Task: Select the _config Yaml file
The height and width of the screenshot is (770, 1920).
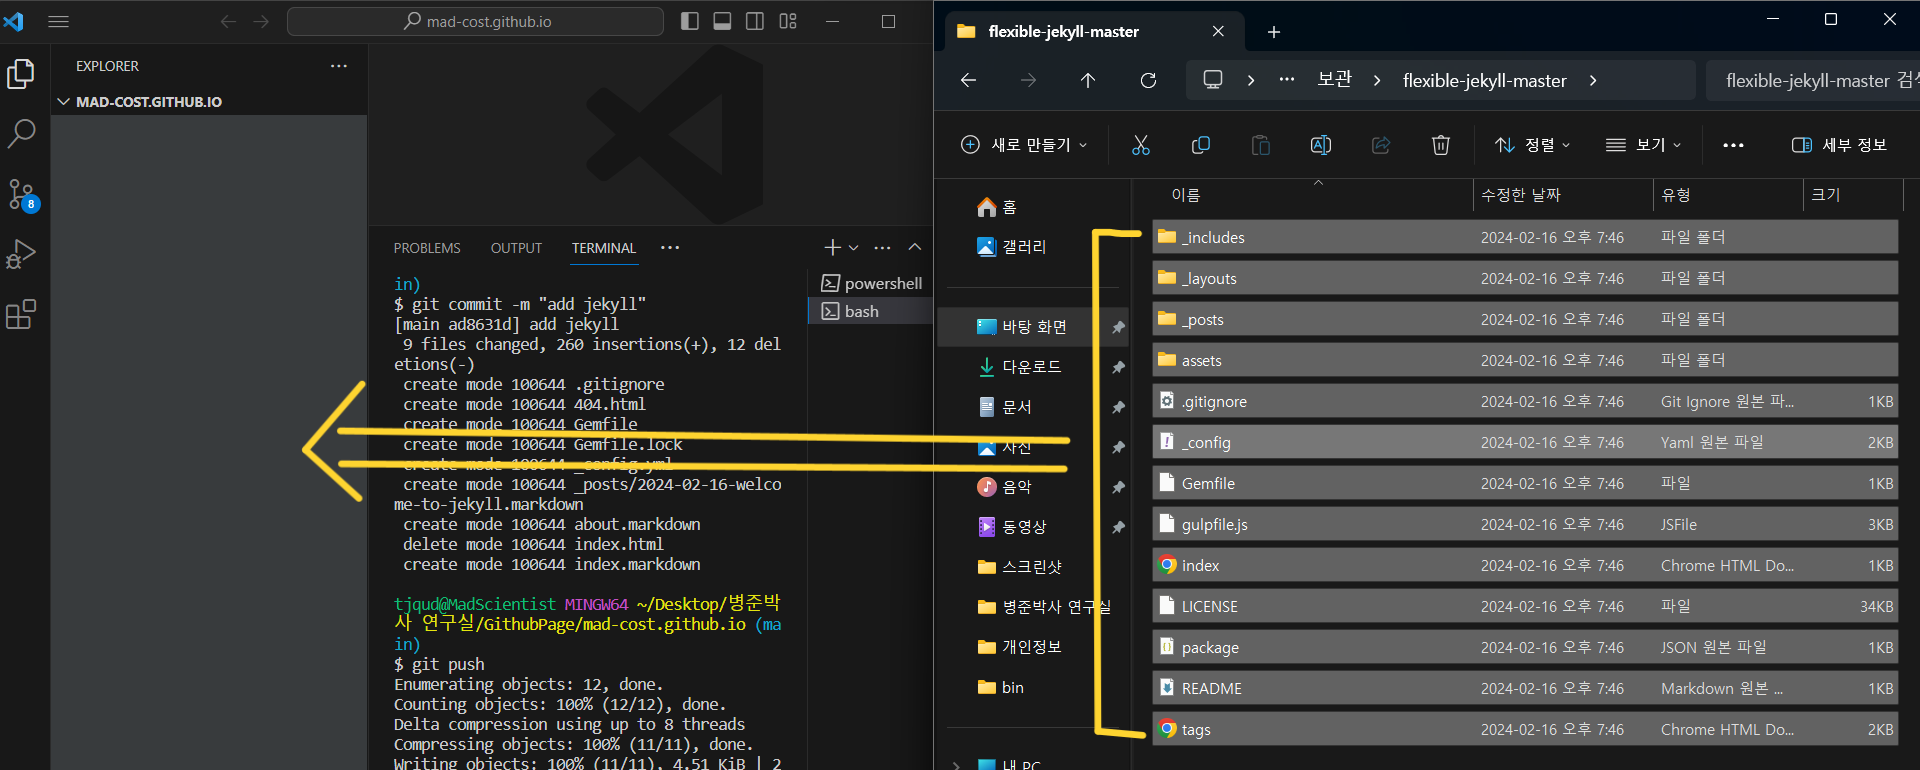Action: 1207,442
